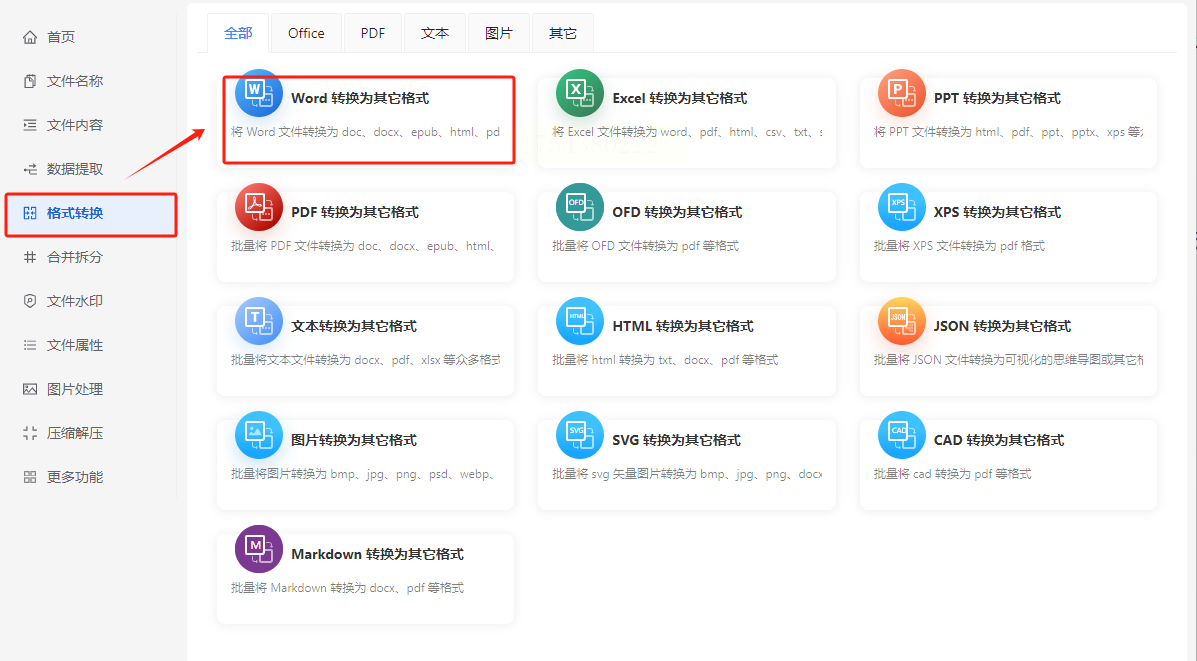This screenshot has height=661, width=1197.
Task: Click the 格式转换 sidebar icon
Action: [30, 213]
